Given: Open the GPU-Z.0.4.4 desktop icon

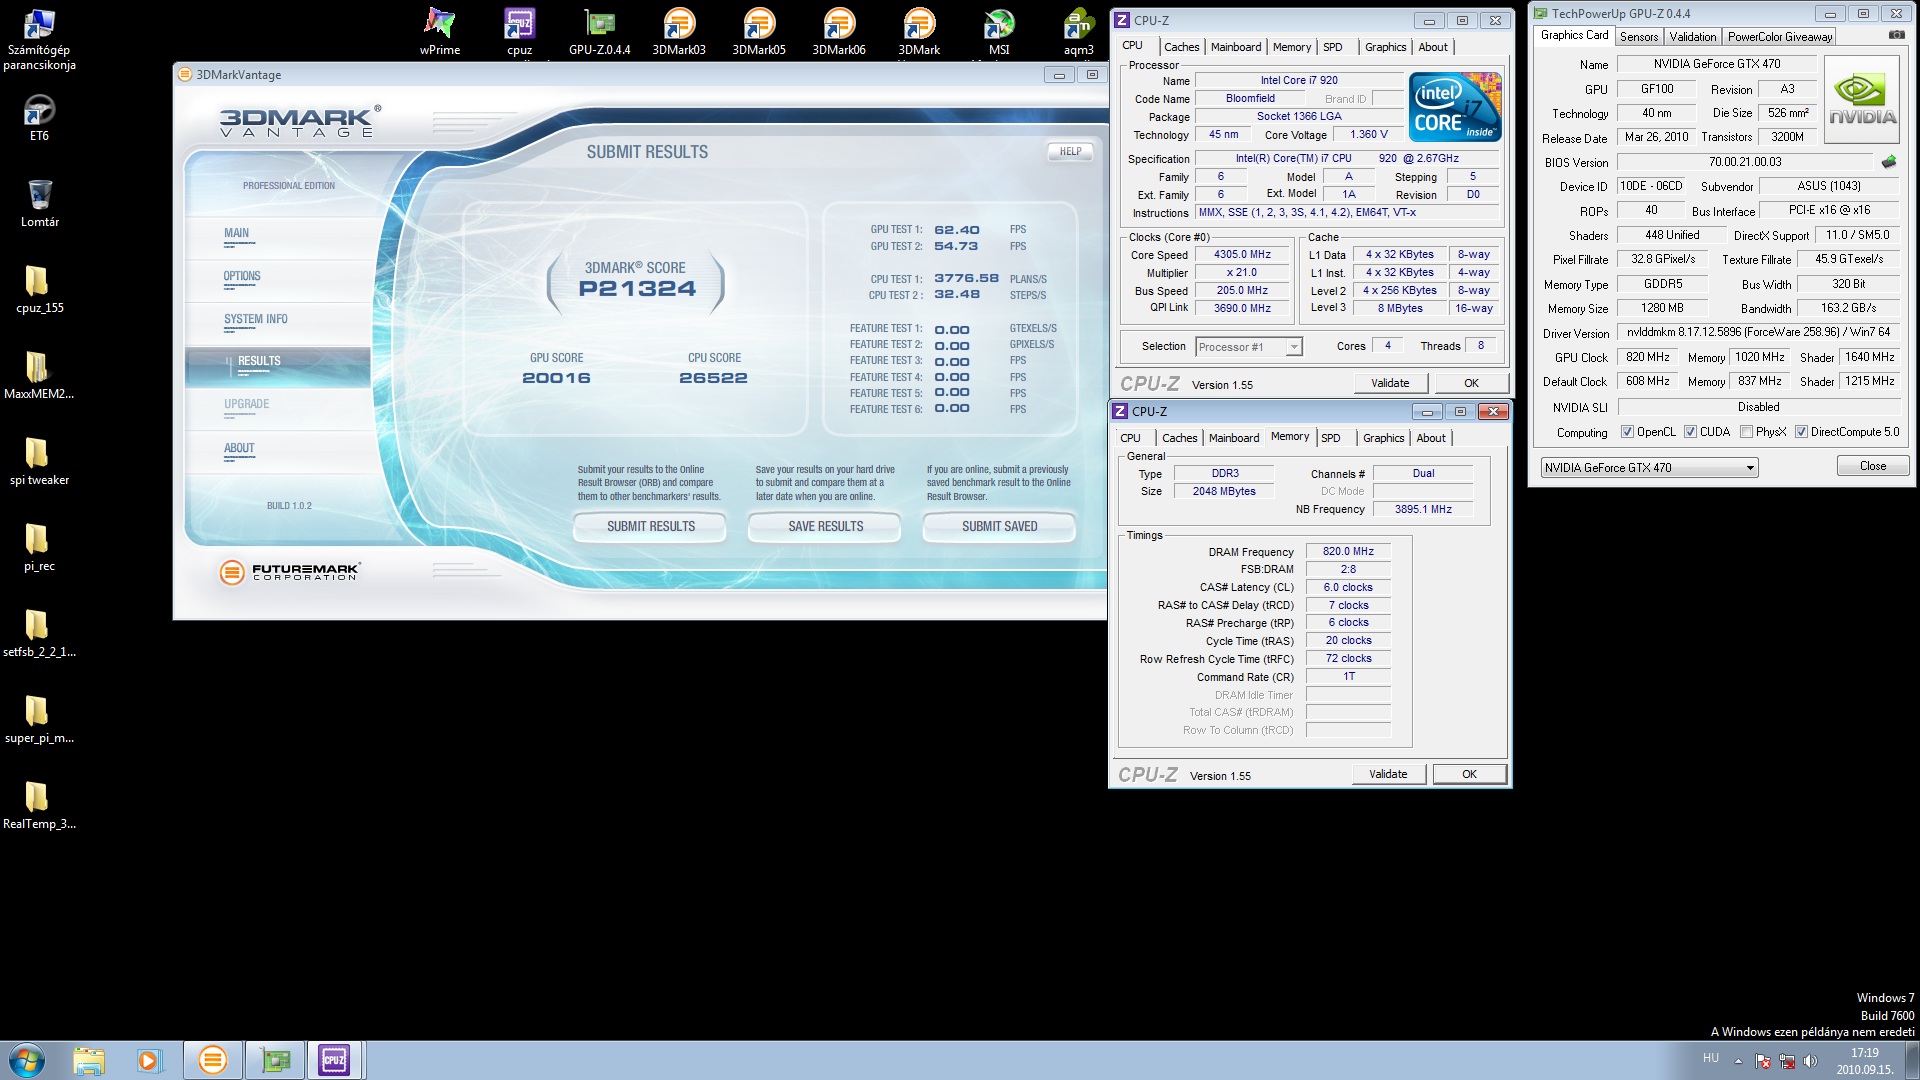Looking at the screenshot, I should pyautogui.click(x=599, y=24).
